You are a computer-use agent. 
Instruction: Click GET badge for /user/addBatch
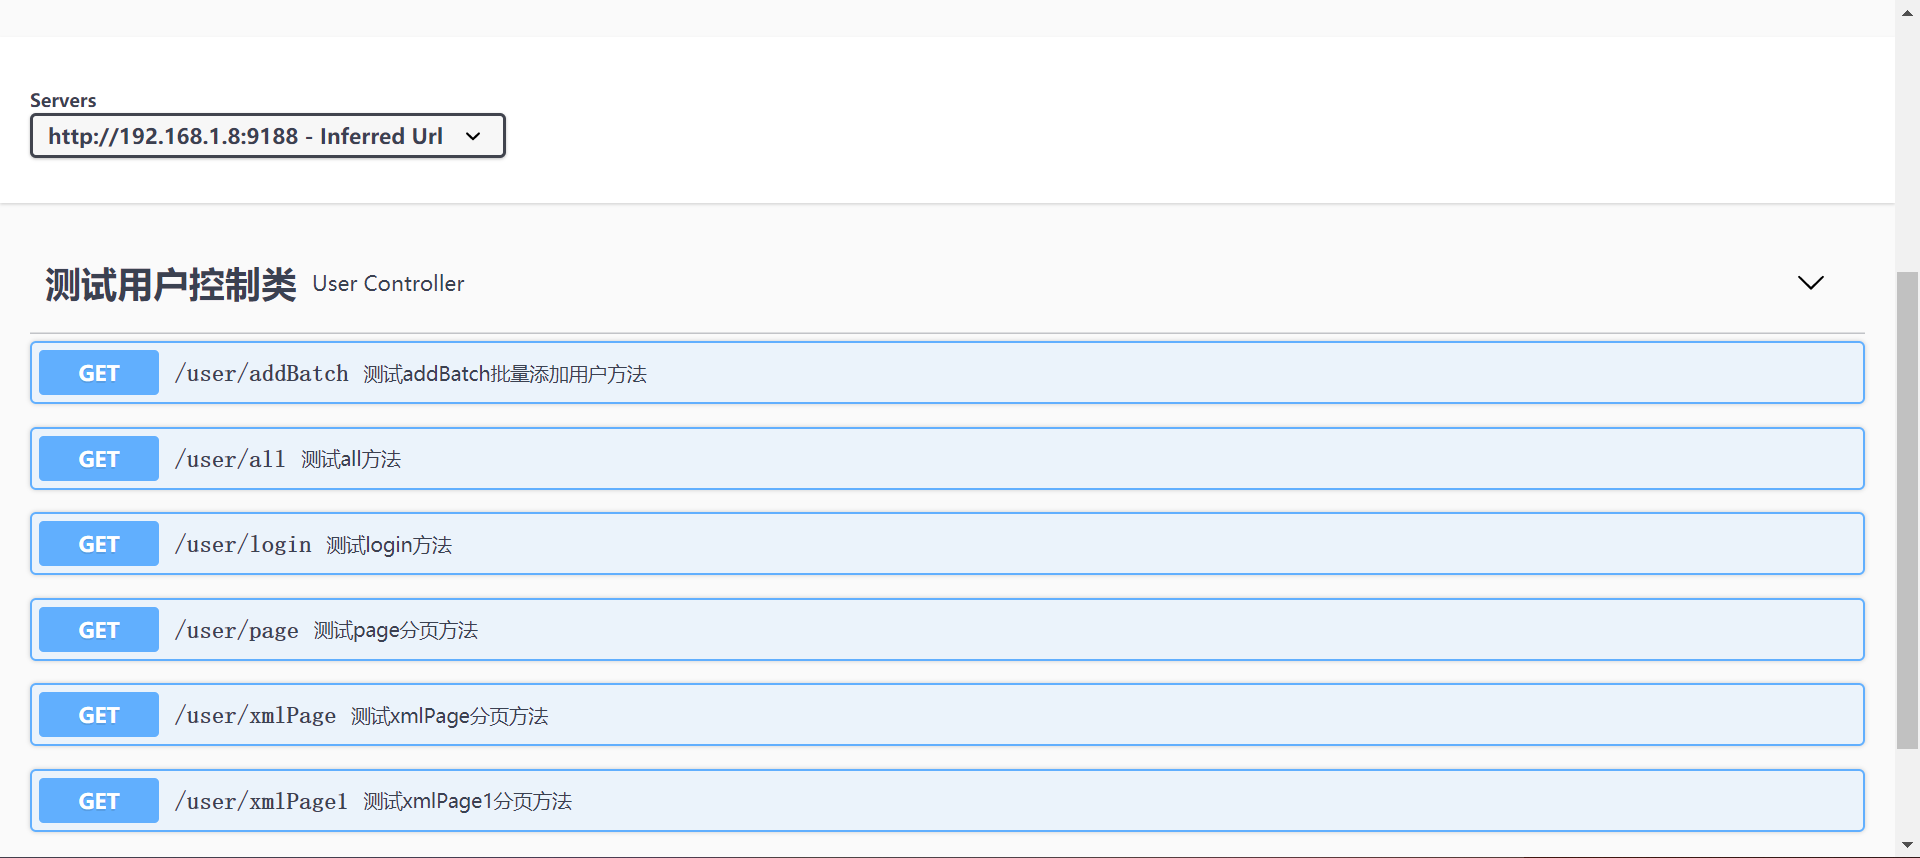(99, 373)
